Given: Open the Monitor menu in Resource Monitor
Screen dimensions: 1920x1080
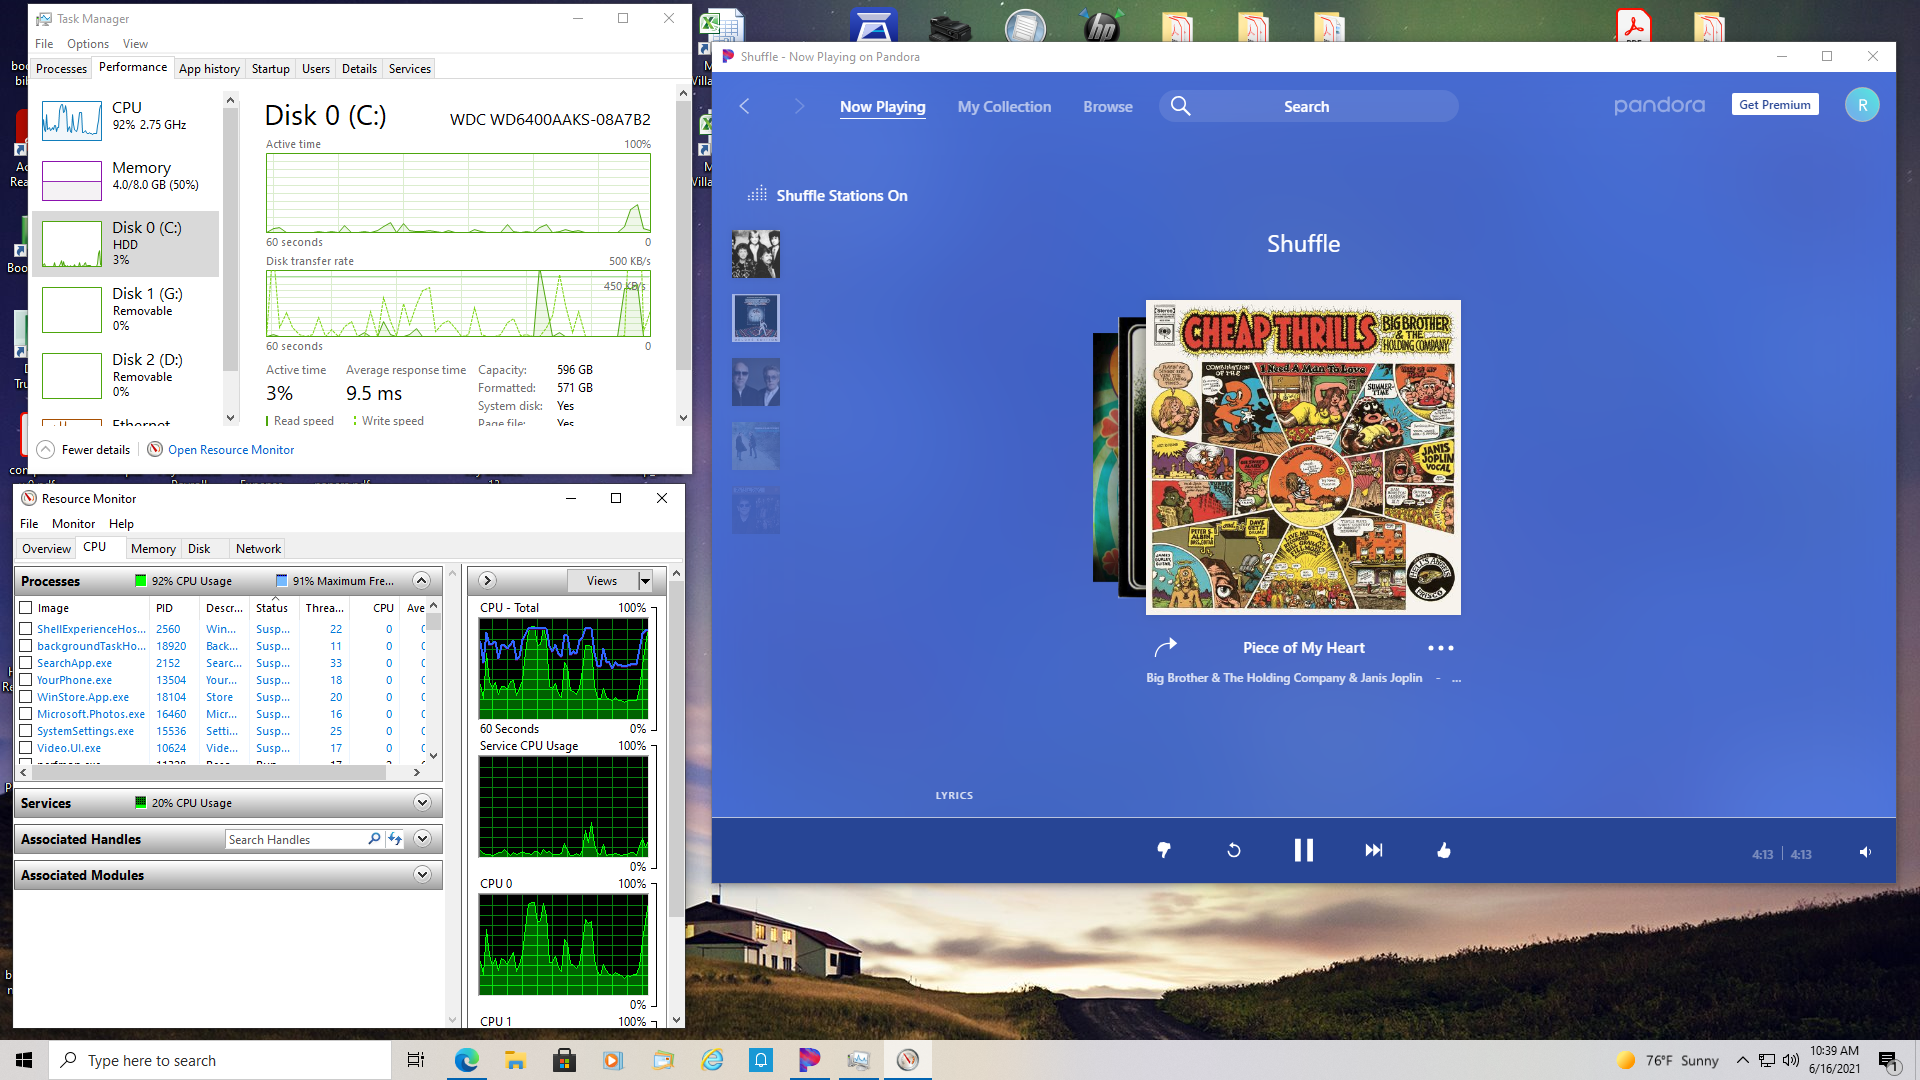Looking at the screenshot, I should (x=73, y=524).
